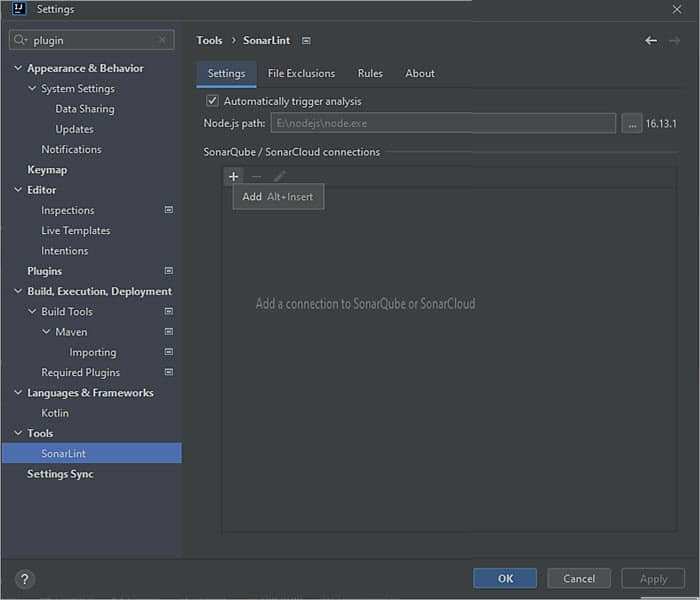Viewport: 700px width, 600px height.
Task: Click the project icon beside Build Tools
Action: point(169,311)
